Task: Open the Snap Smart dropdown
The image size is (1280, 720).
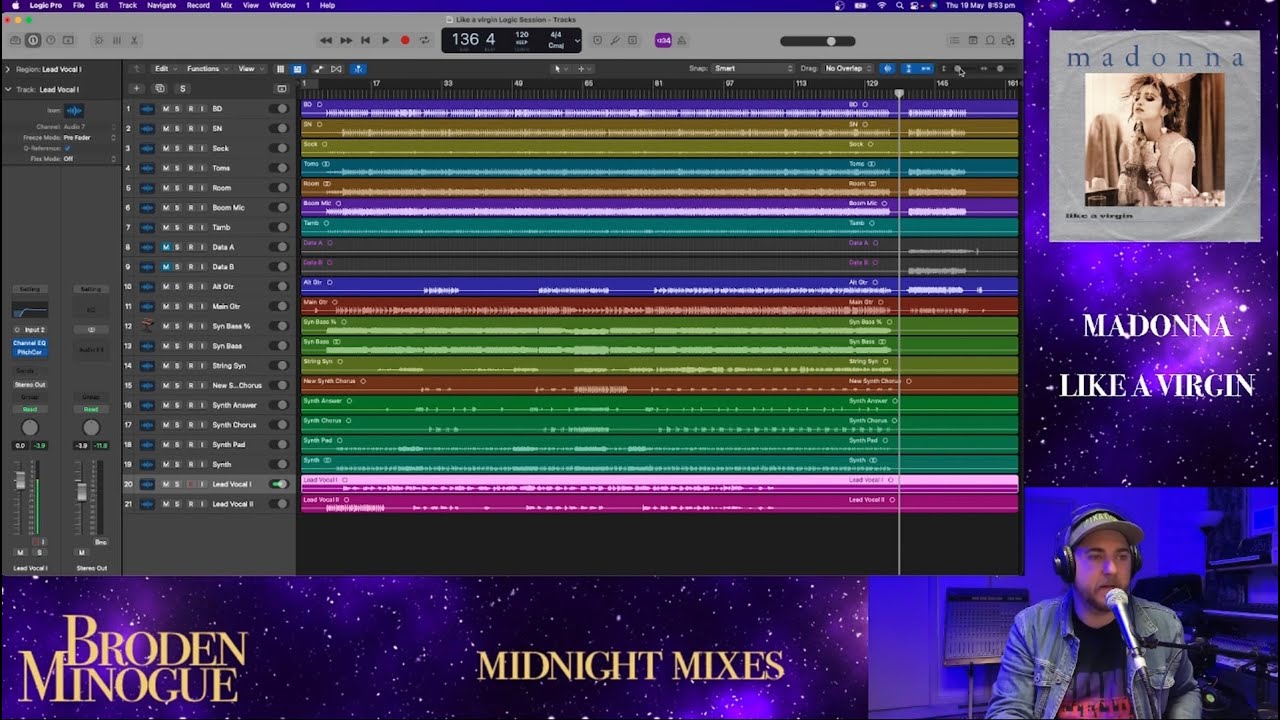Action: 752,69
